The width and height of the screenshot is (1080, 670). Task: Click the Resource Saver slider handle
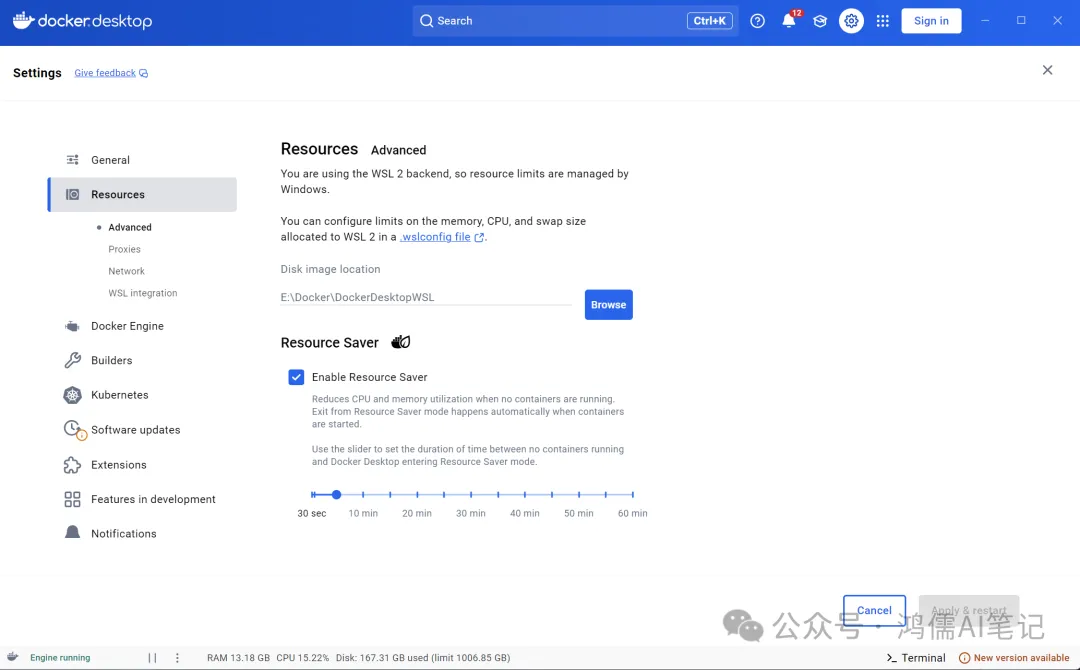[x=336, y=494]
